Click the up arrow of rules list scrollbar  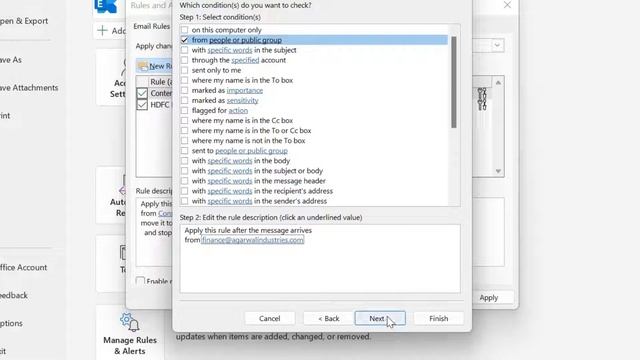(498, 82)
